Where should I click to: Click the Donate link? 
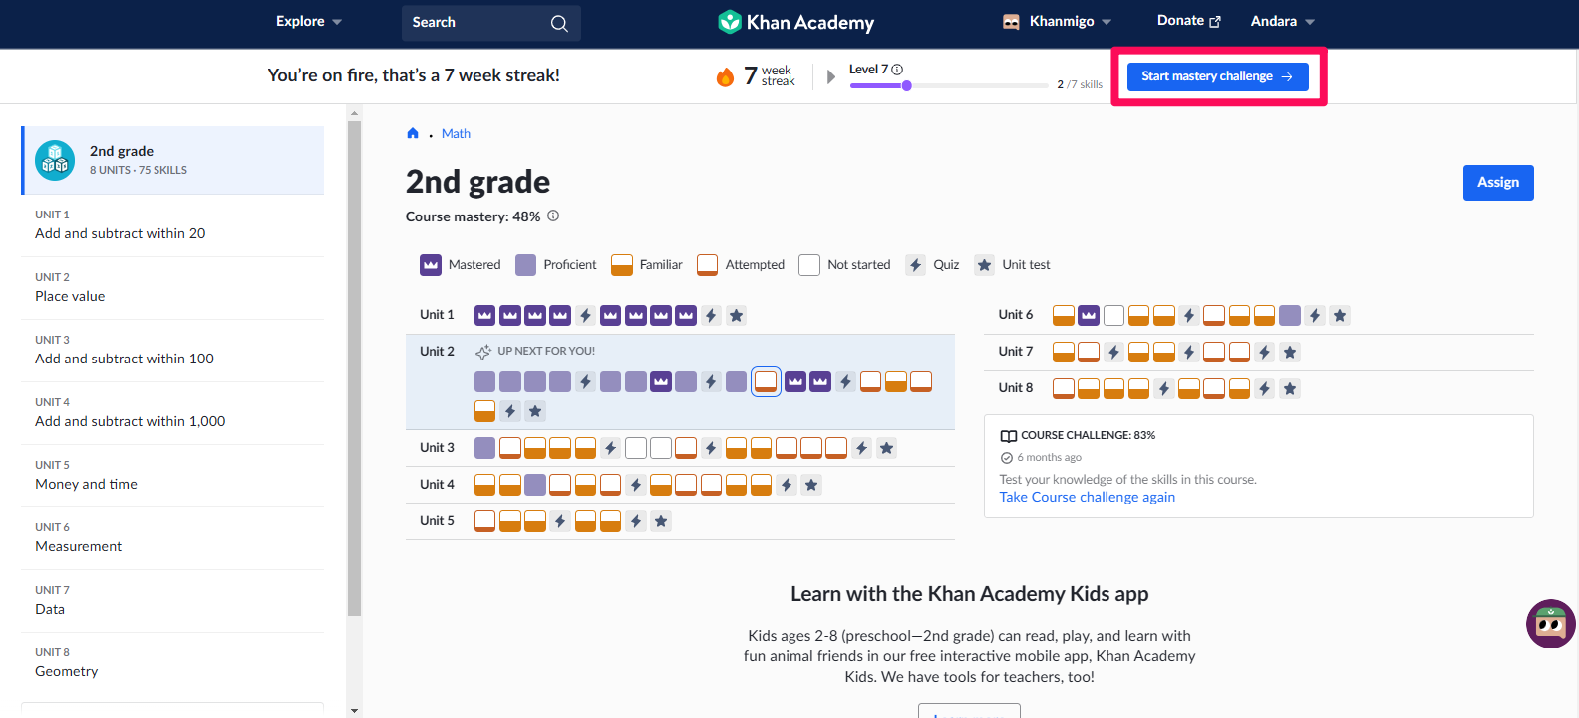point(1189,21)
